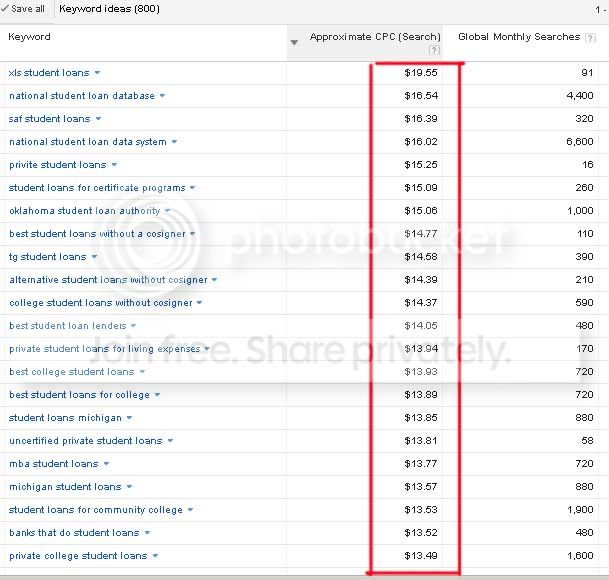Image resolution: width=609 pixels, height=580 pixels.
Task: Click the 1,900 monthly searches value
Action: point(580,510)
